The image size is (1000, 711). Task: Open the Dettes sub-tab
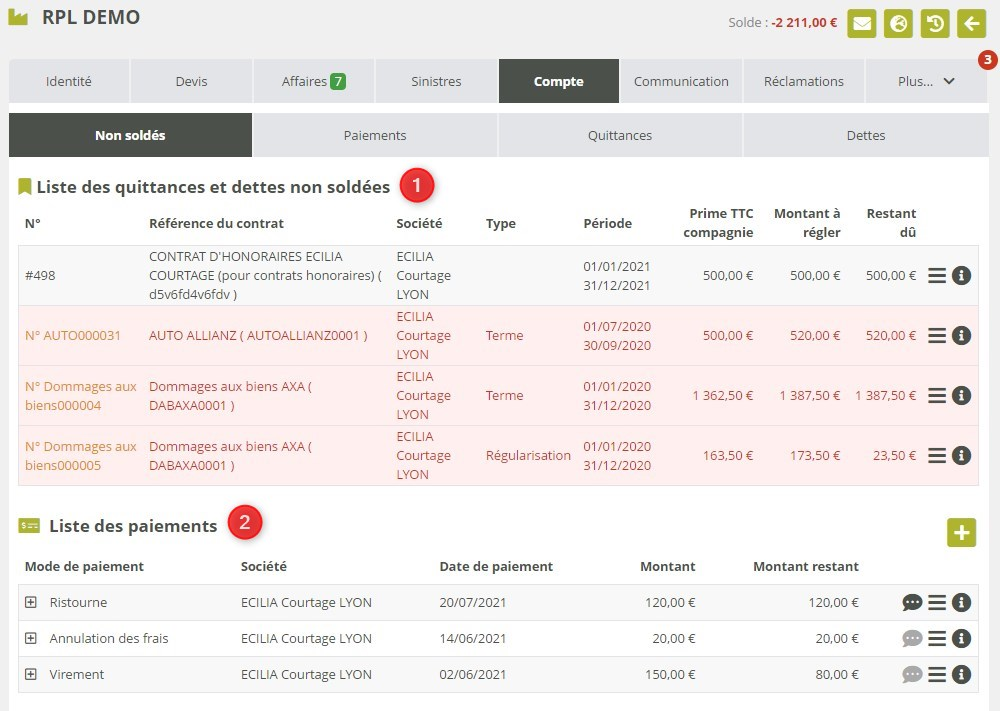coord(865,135)
